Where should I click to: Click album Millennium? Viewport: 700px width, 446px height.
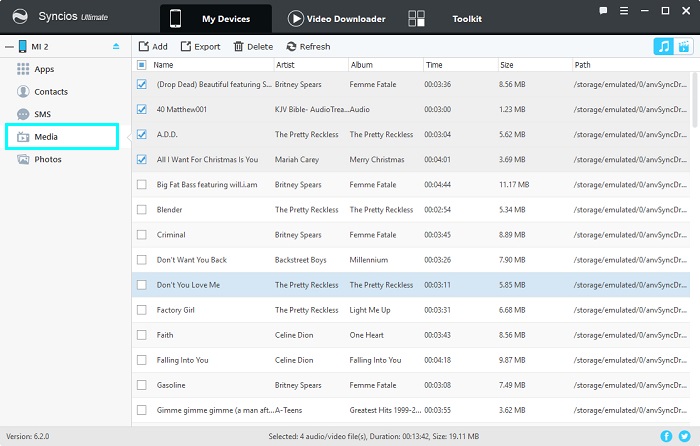pyautogui.click(x=369, y=260)
